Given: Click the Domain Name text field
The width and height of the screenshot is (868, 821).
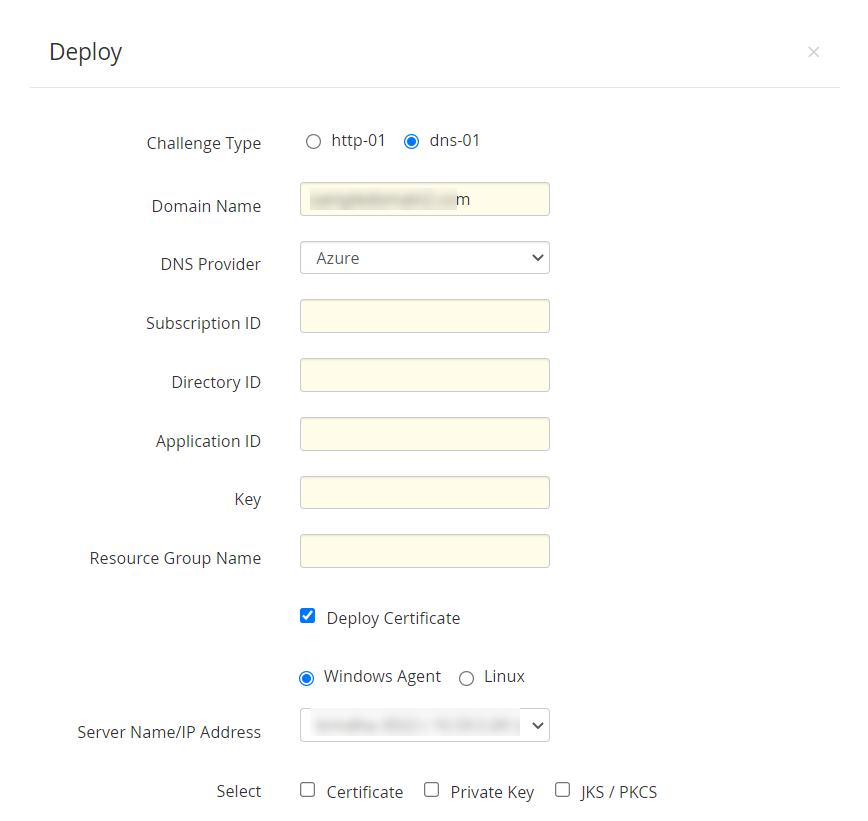Looking at the screenshot, I should coord(424,198).
